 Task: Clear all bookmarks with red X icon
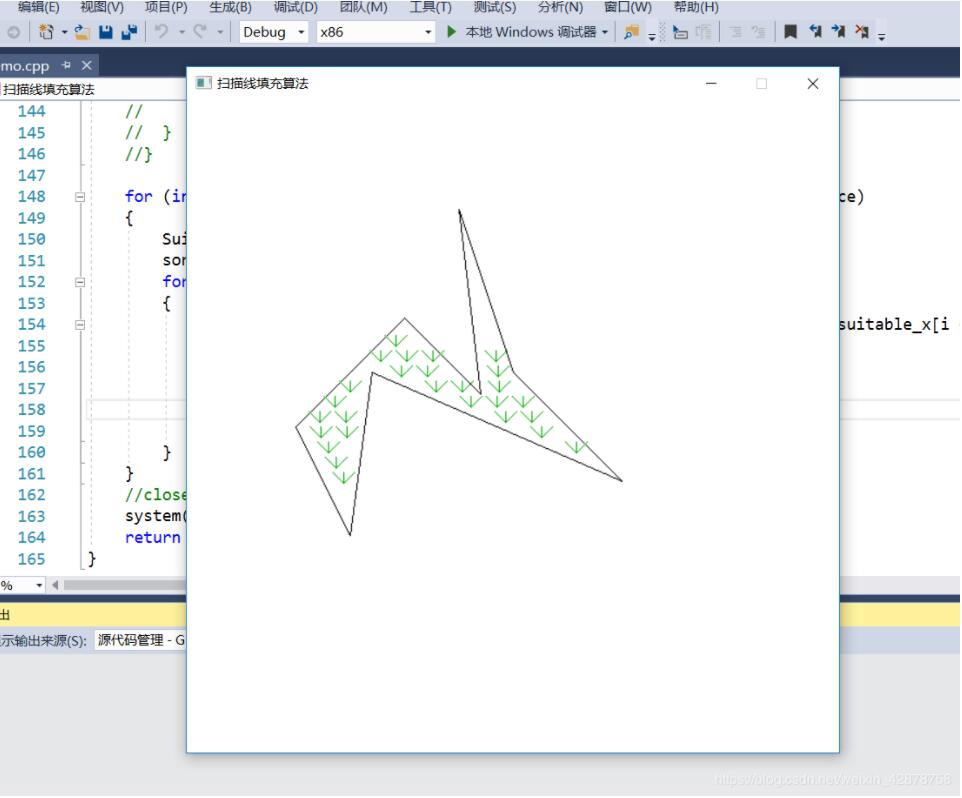click(x=861, y=32)
